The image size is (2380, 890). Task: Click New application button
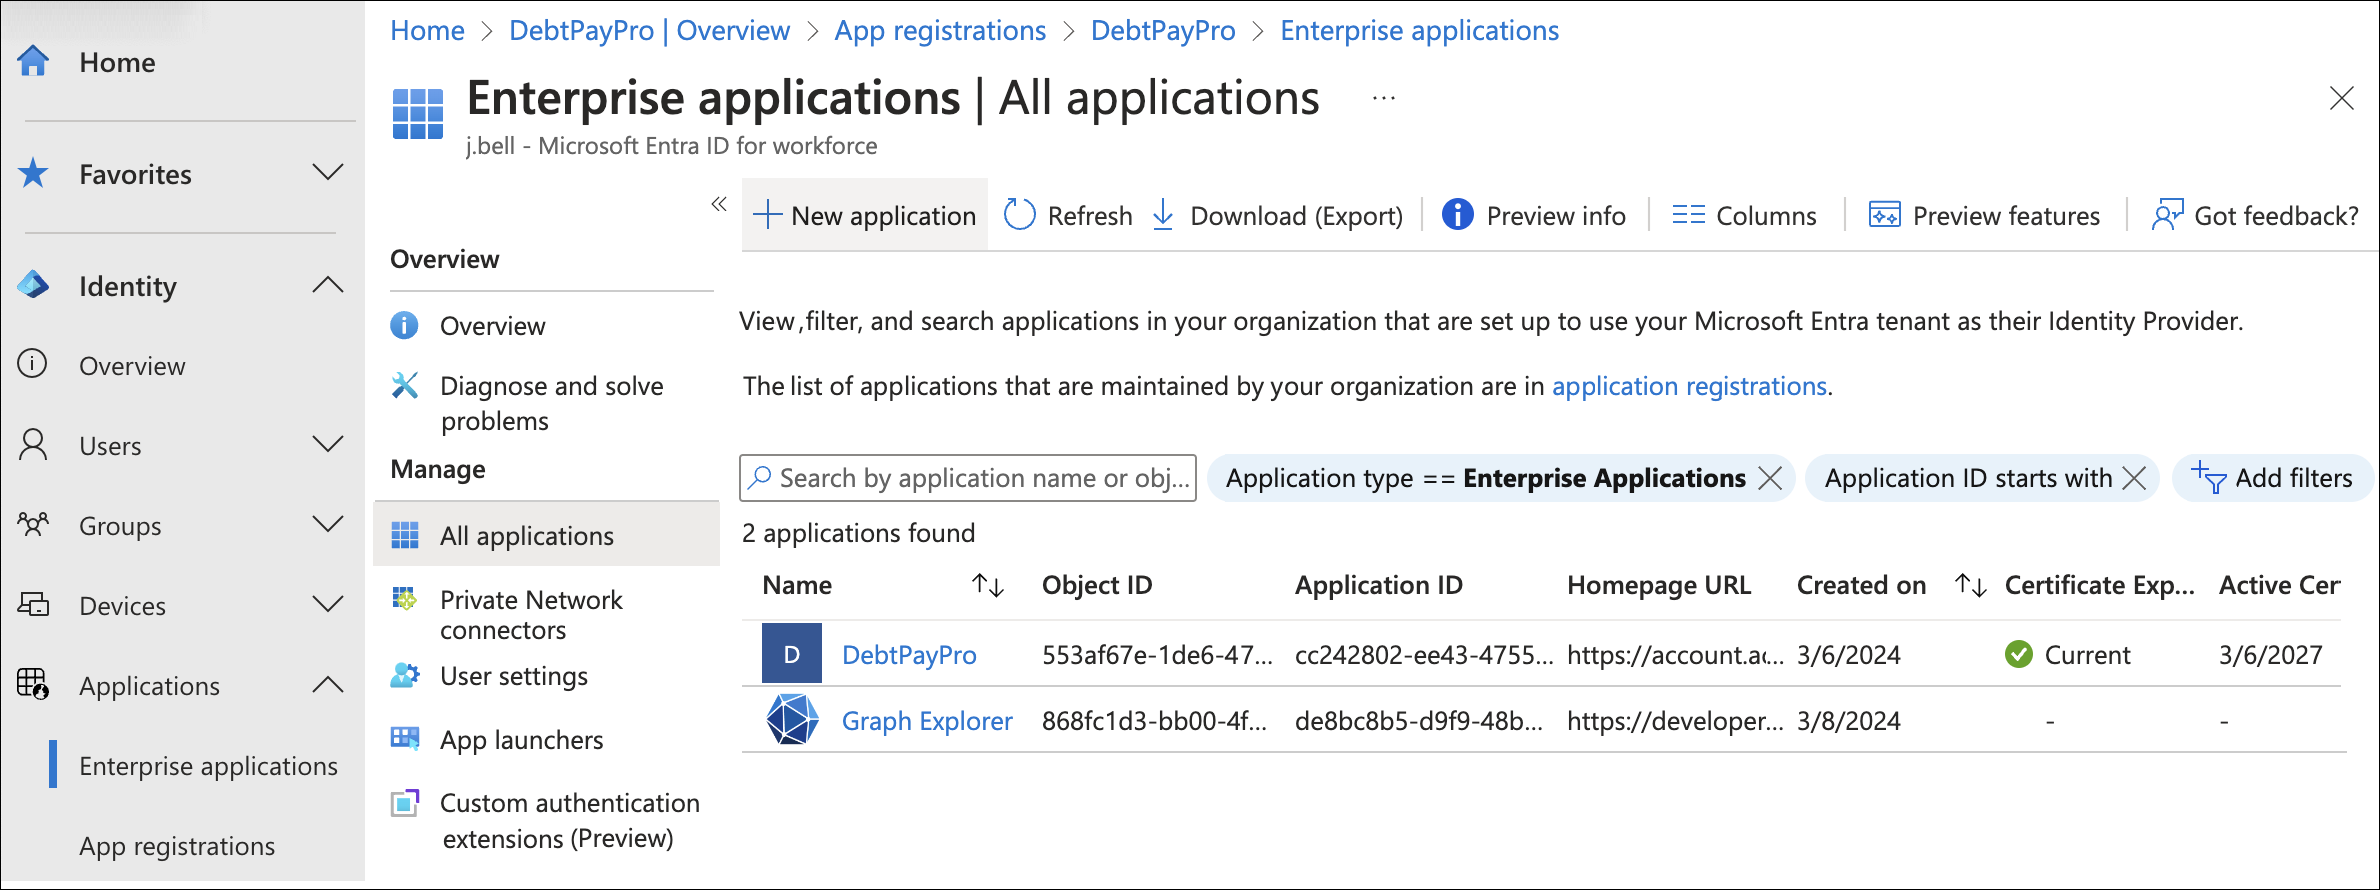(865, 214)
